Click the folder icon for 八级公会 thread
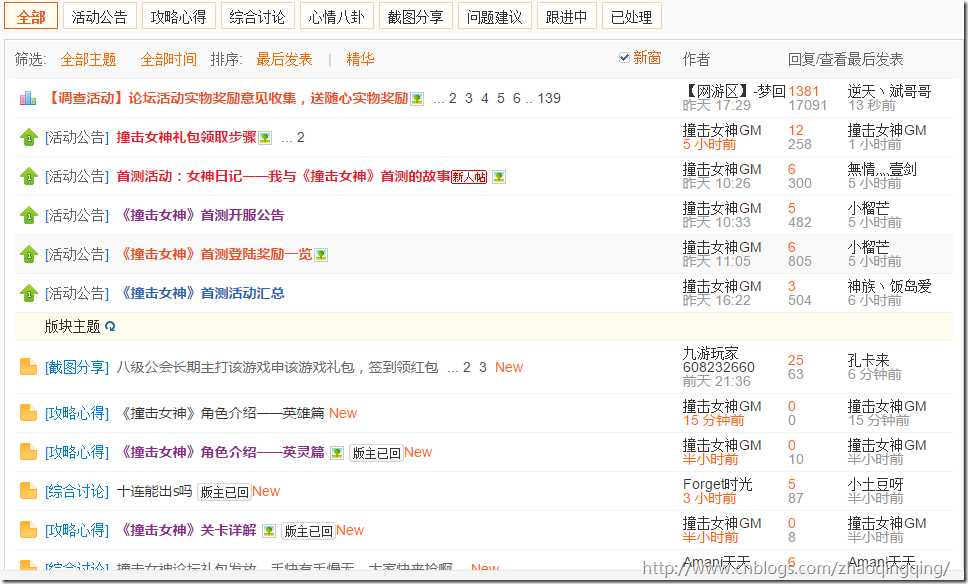968x584 pixels. click(28, 367)
